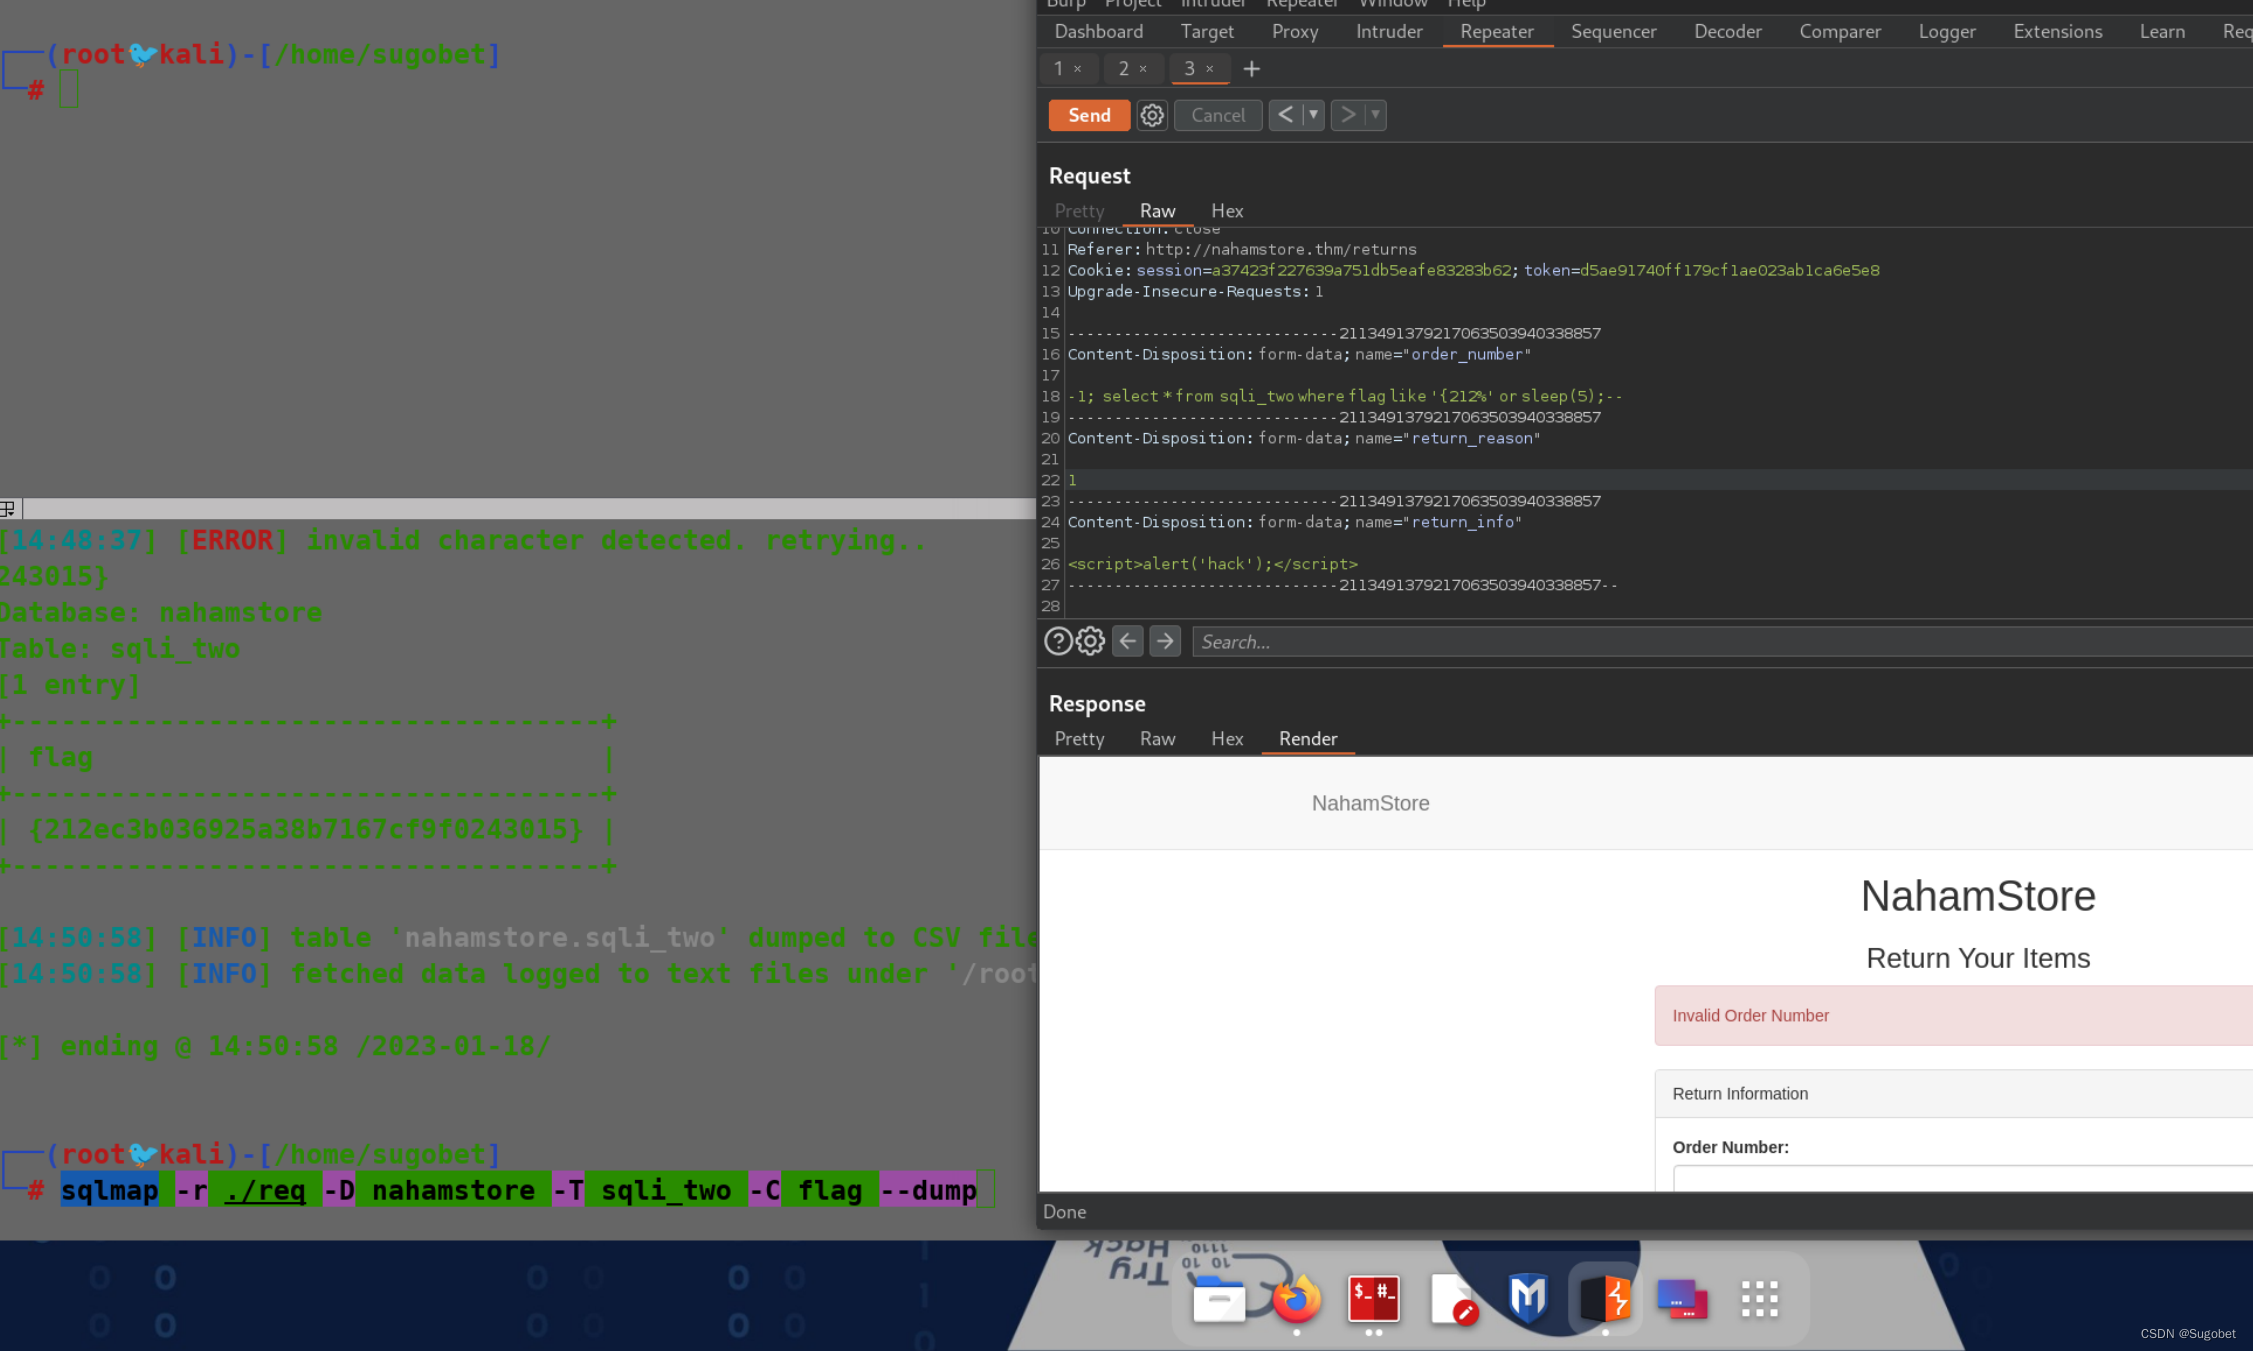This screenshot has width=2253, height=1351.
Task: Open the Intruder tab
Action: pos(1389,31)
